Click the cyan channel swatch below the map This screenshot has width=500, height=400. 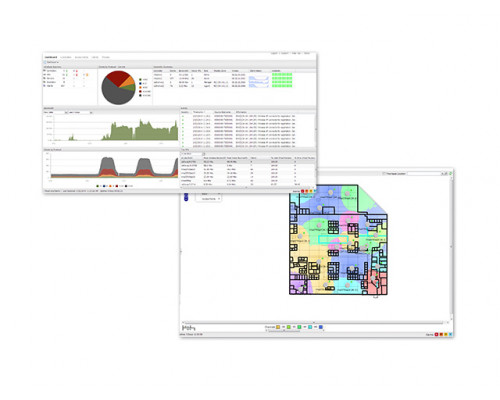[310, 327]
